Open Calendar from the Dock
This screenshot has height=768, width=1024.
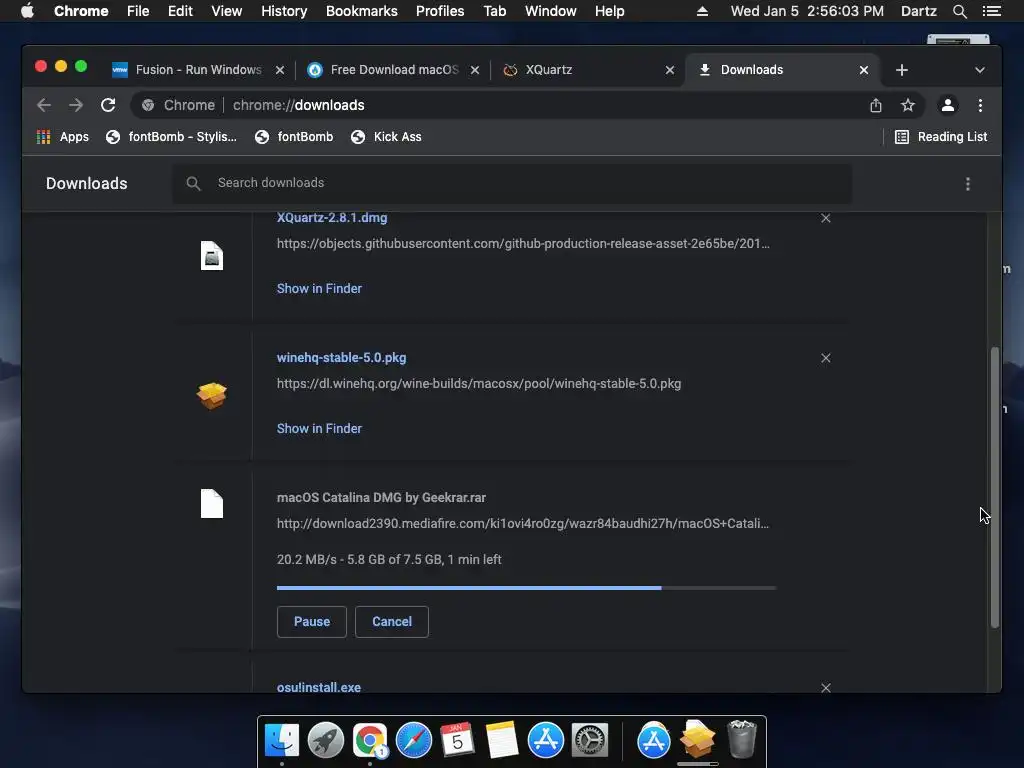[457, 740]
